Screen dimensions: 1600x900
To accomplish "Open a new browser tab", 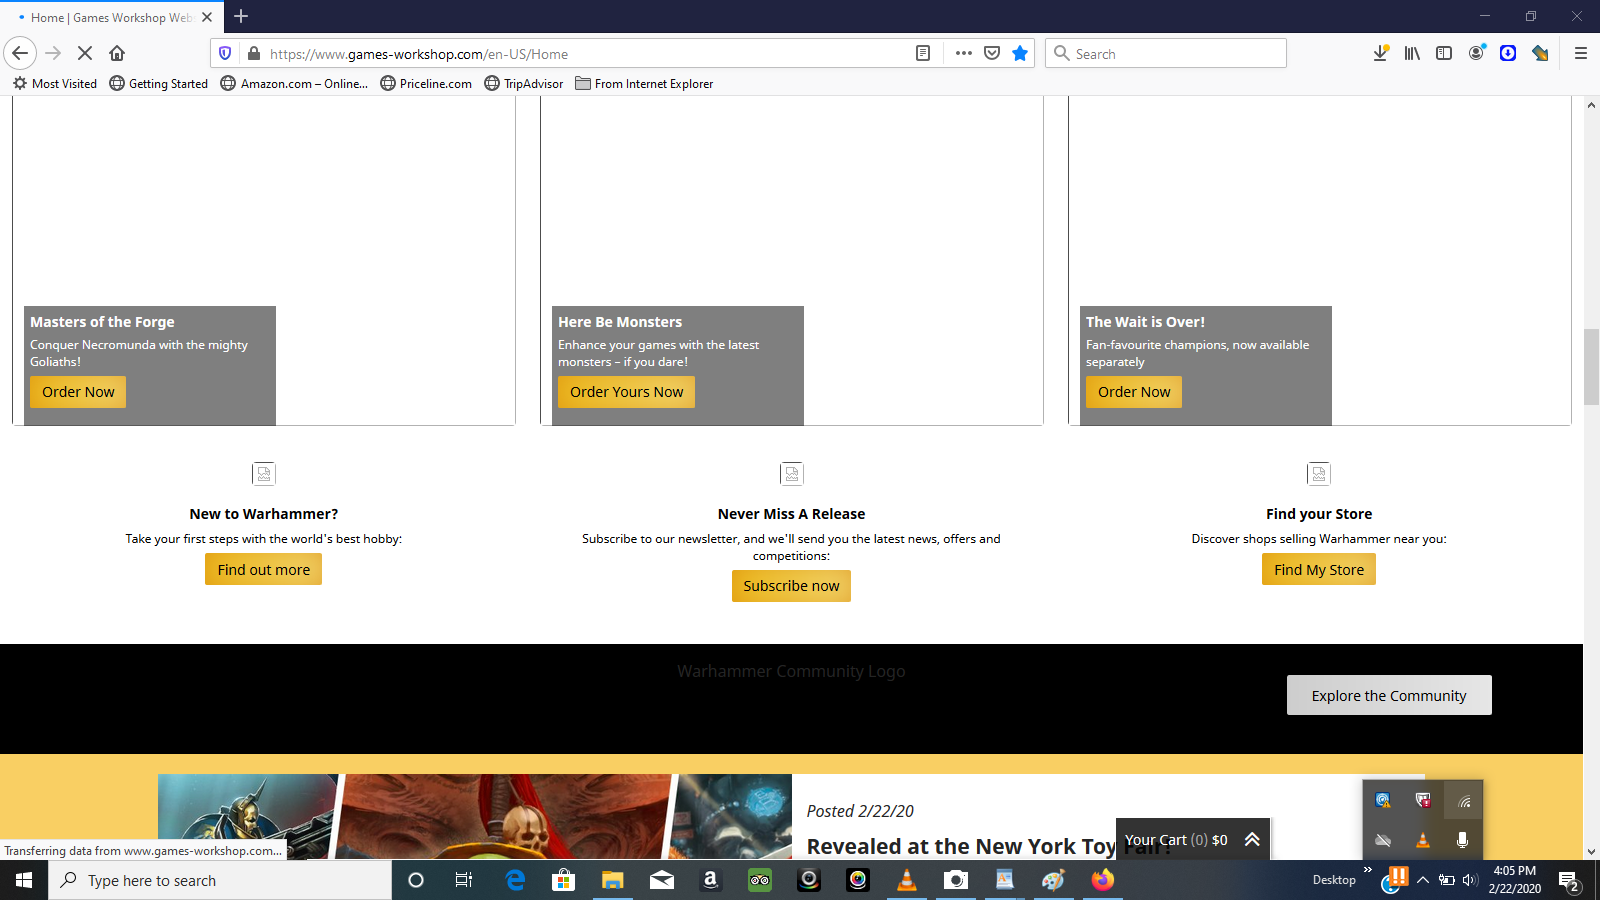I will (x=241, y=16).
